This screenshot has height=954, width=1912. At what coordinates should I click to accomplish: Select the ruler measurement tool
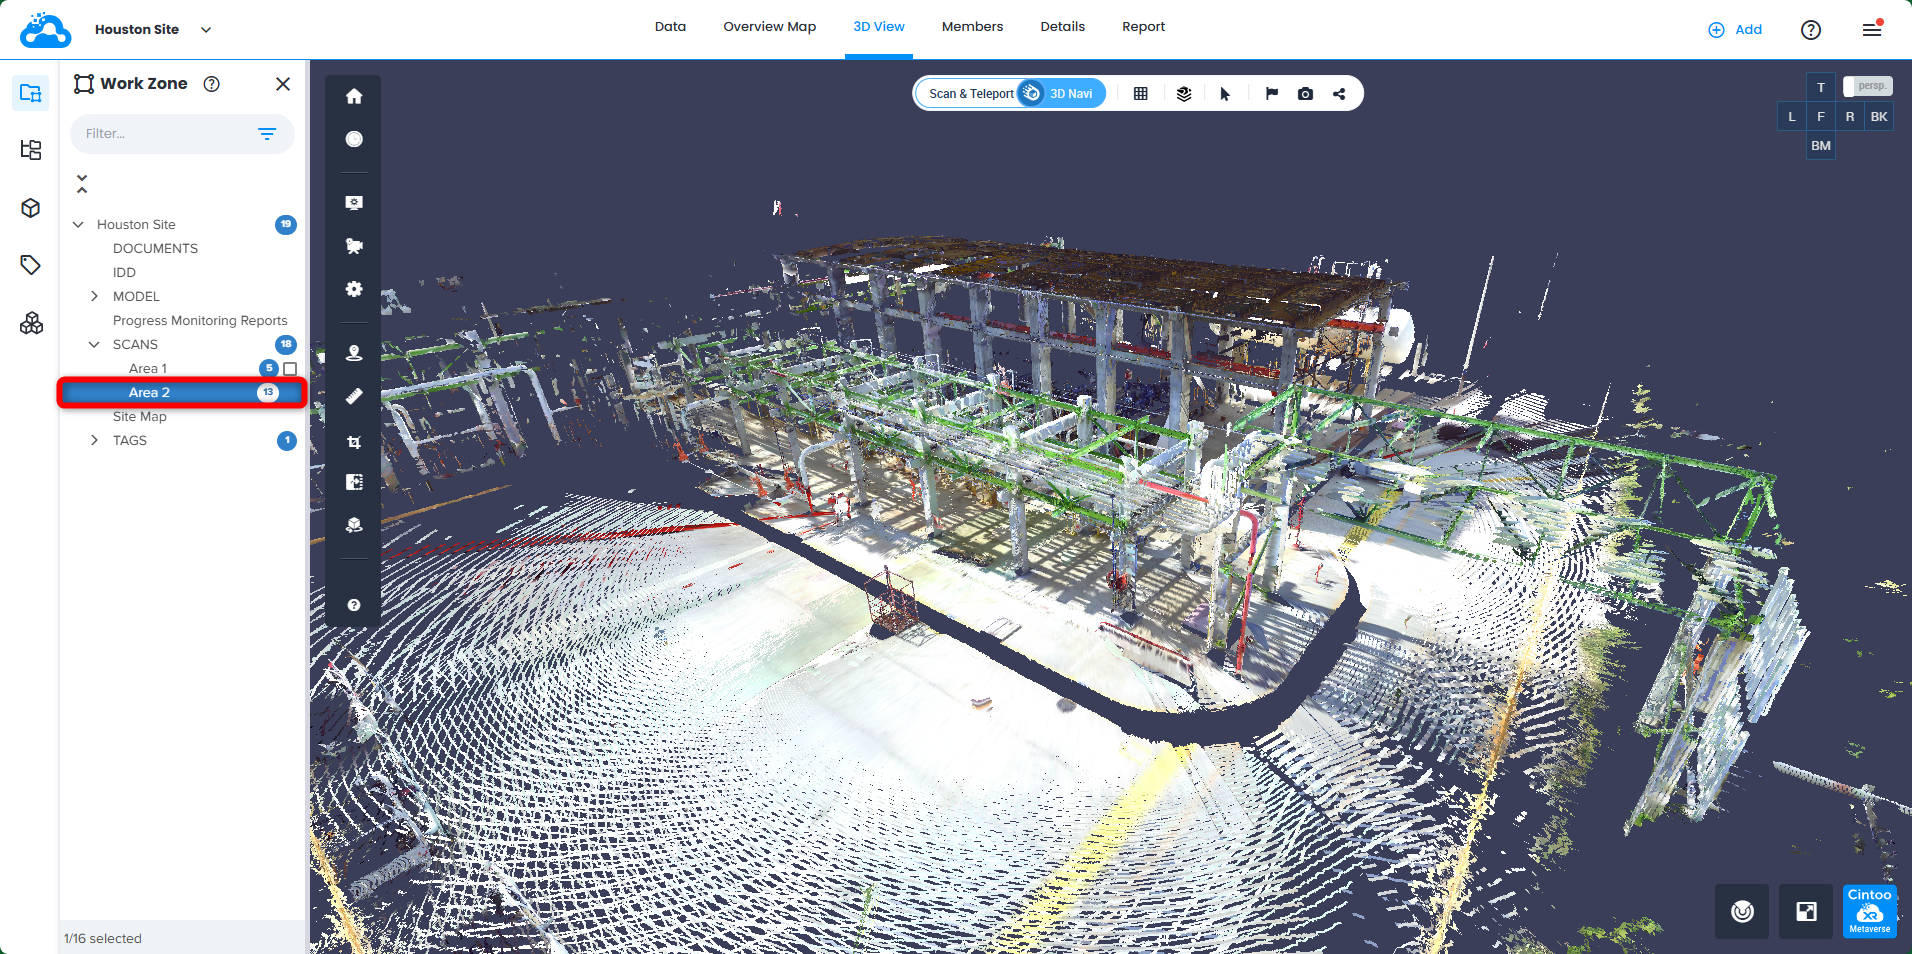[x=354, y=397]
